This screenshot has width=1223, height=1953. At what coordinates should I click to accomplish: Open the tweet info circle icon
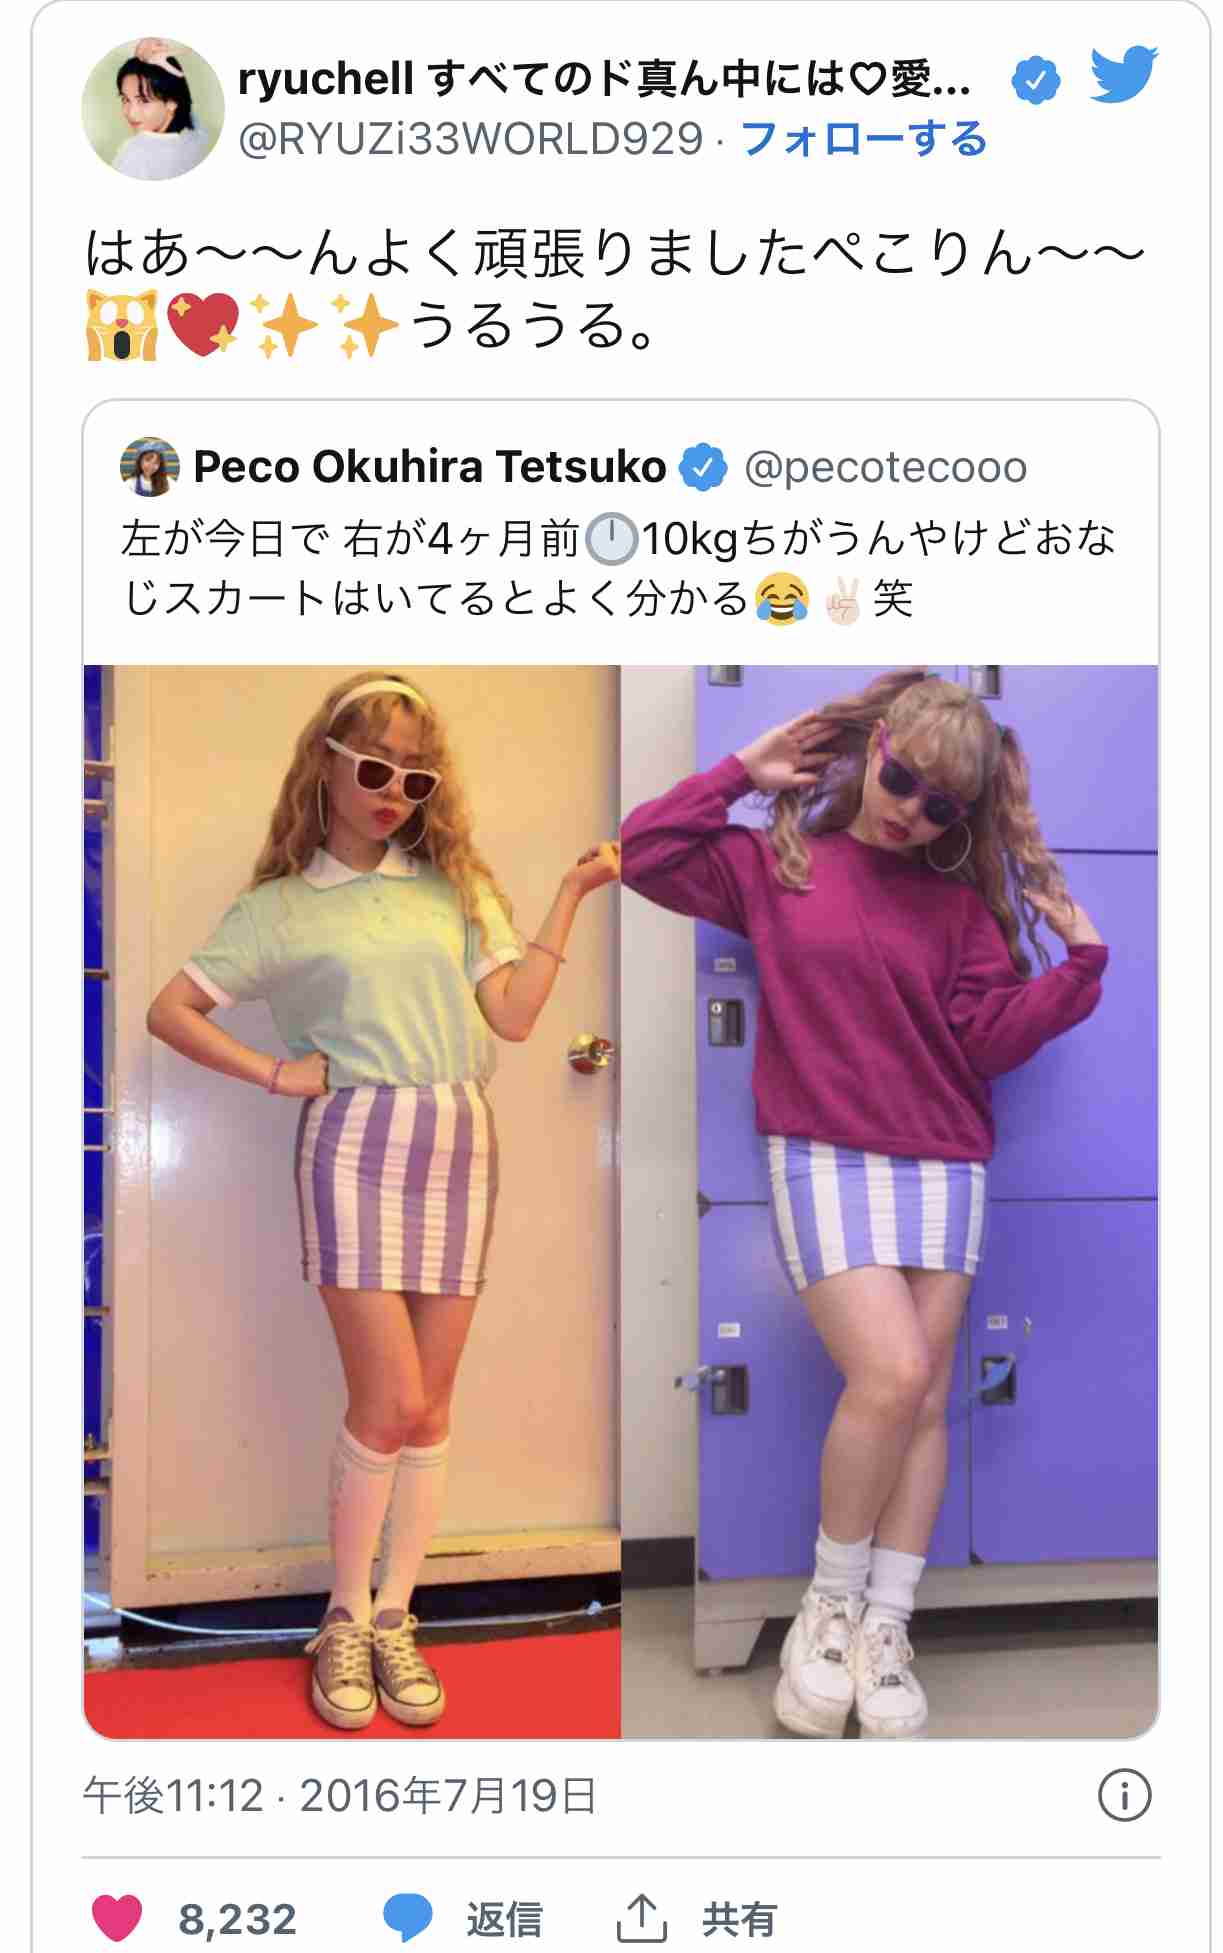pyautogui.click(x=1124, y=1796)
